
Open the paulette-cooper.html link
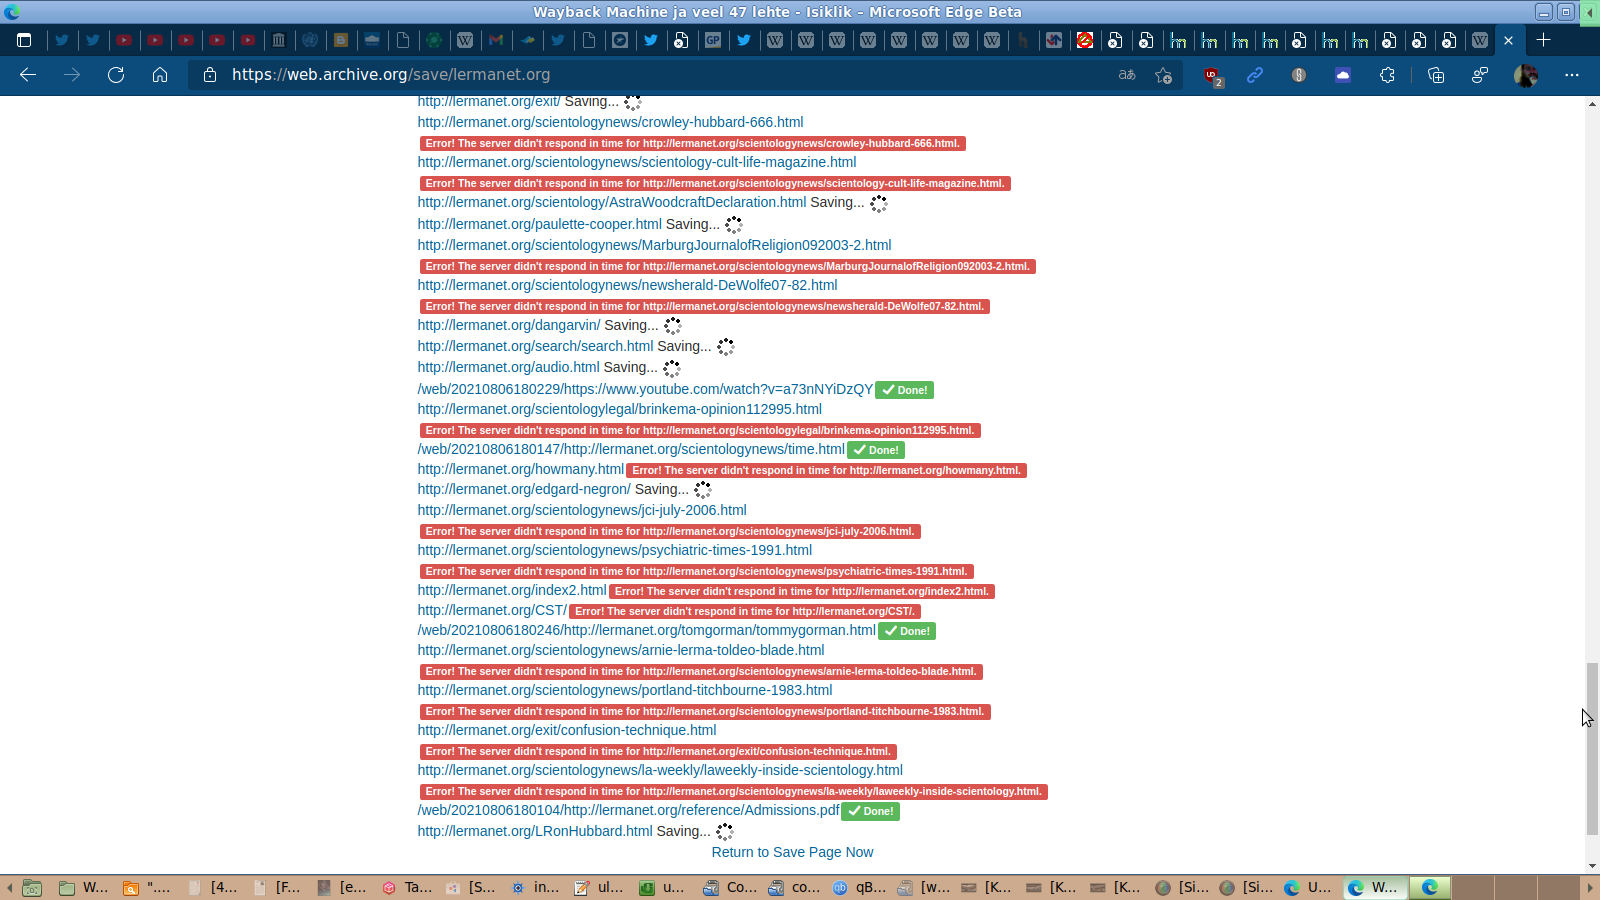click(540, 224)
